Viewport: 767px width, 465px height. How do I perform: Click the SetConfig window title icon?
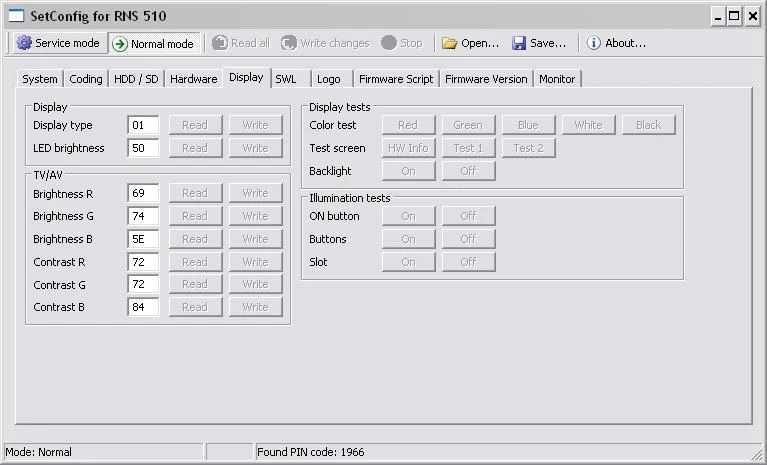(16, 16)
